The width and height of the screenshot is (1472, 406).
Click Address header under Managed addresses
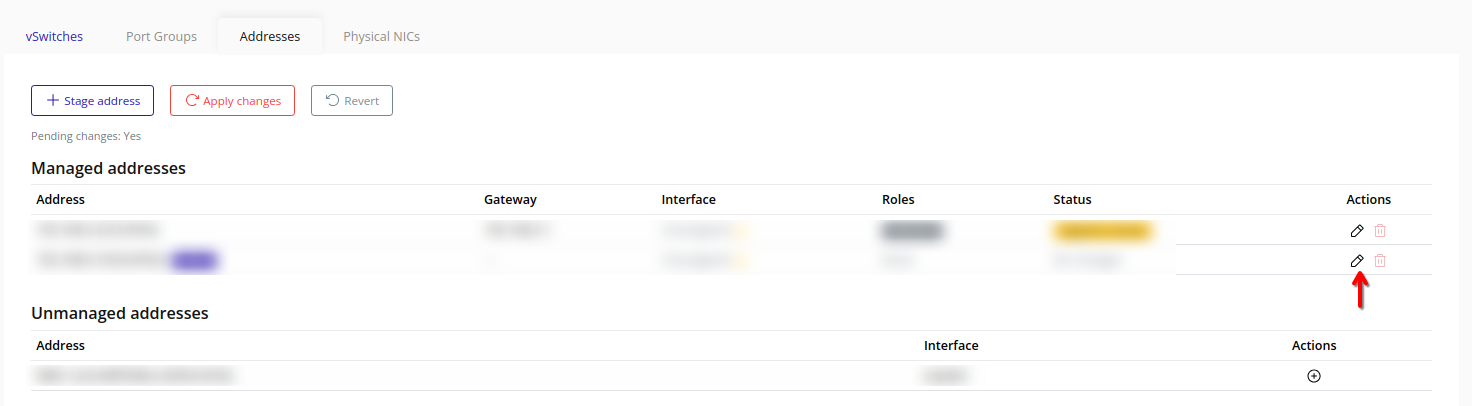60,200
